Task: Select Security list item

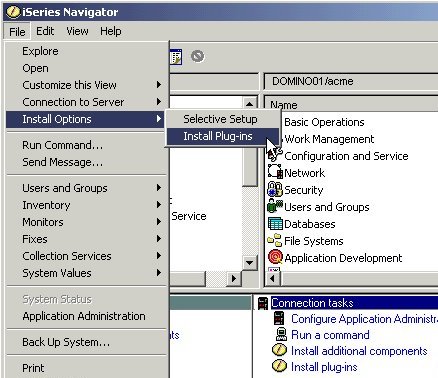Action: tap(304, 190)
